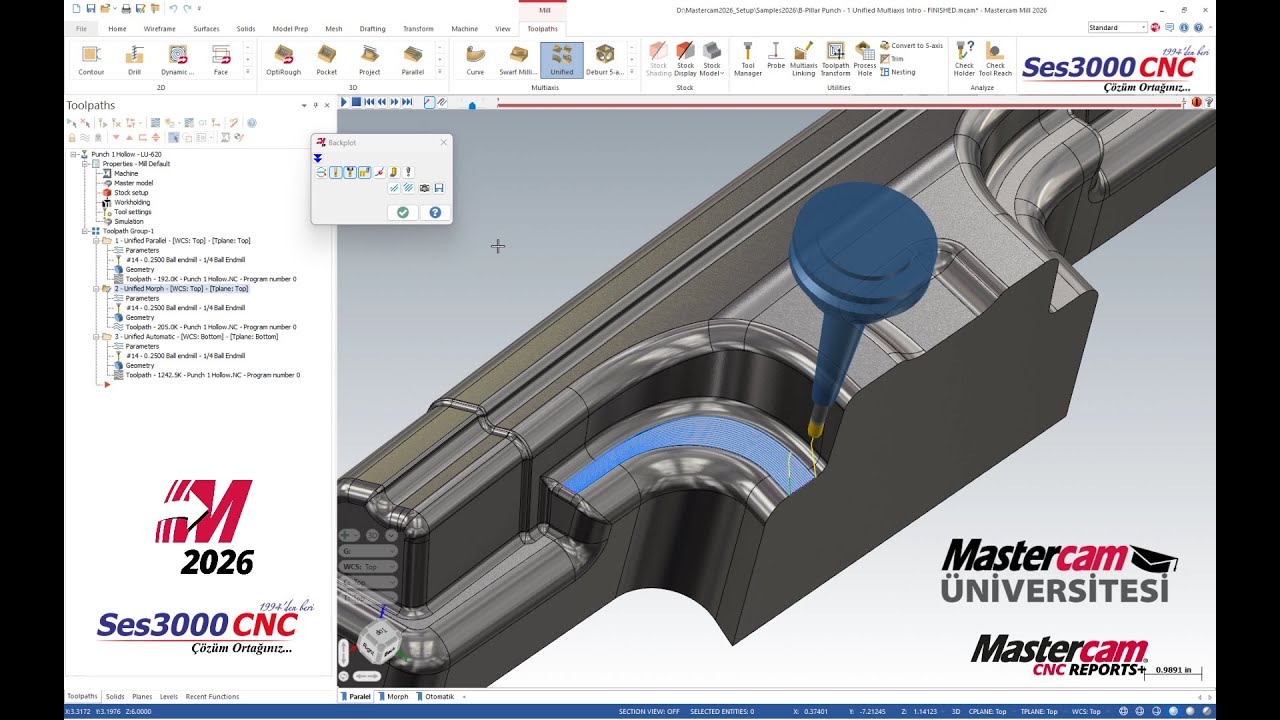Image resolution: width=1280 pixels, height=720 pixels.
Task: Open the Tool Manager
Action: 748,60
